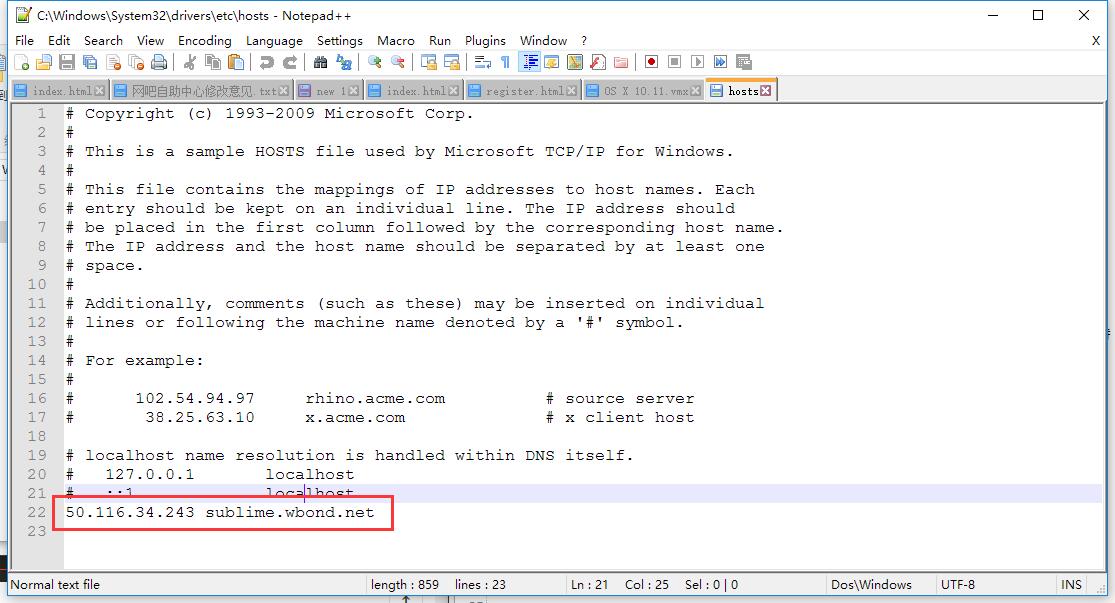Click the Undo arrow icon

[x=266, y=62]
